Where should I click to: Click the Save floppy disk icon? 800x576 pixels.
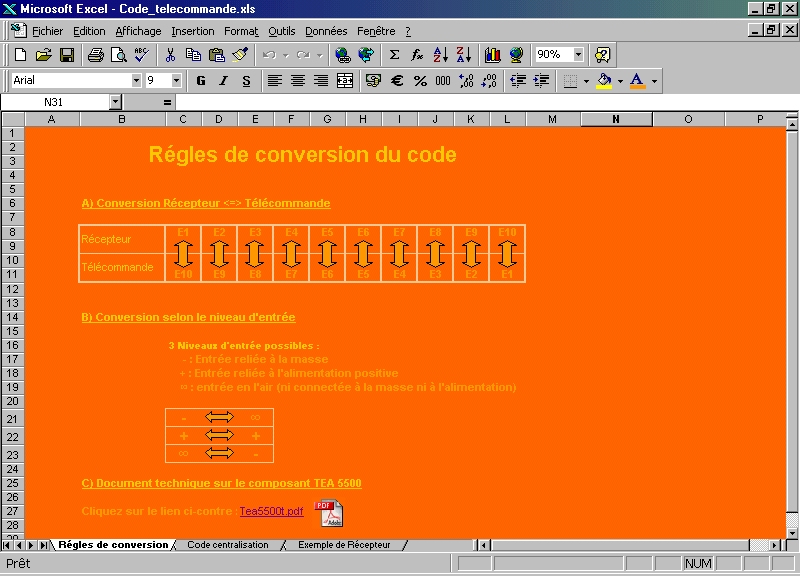coord(67,55)
